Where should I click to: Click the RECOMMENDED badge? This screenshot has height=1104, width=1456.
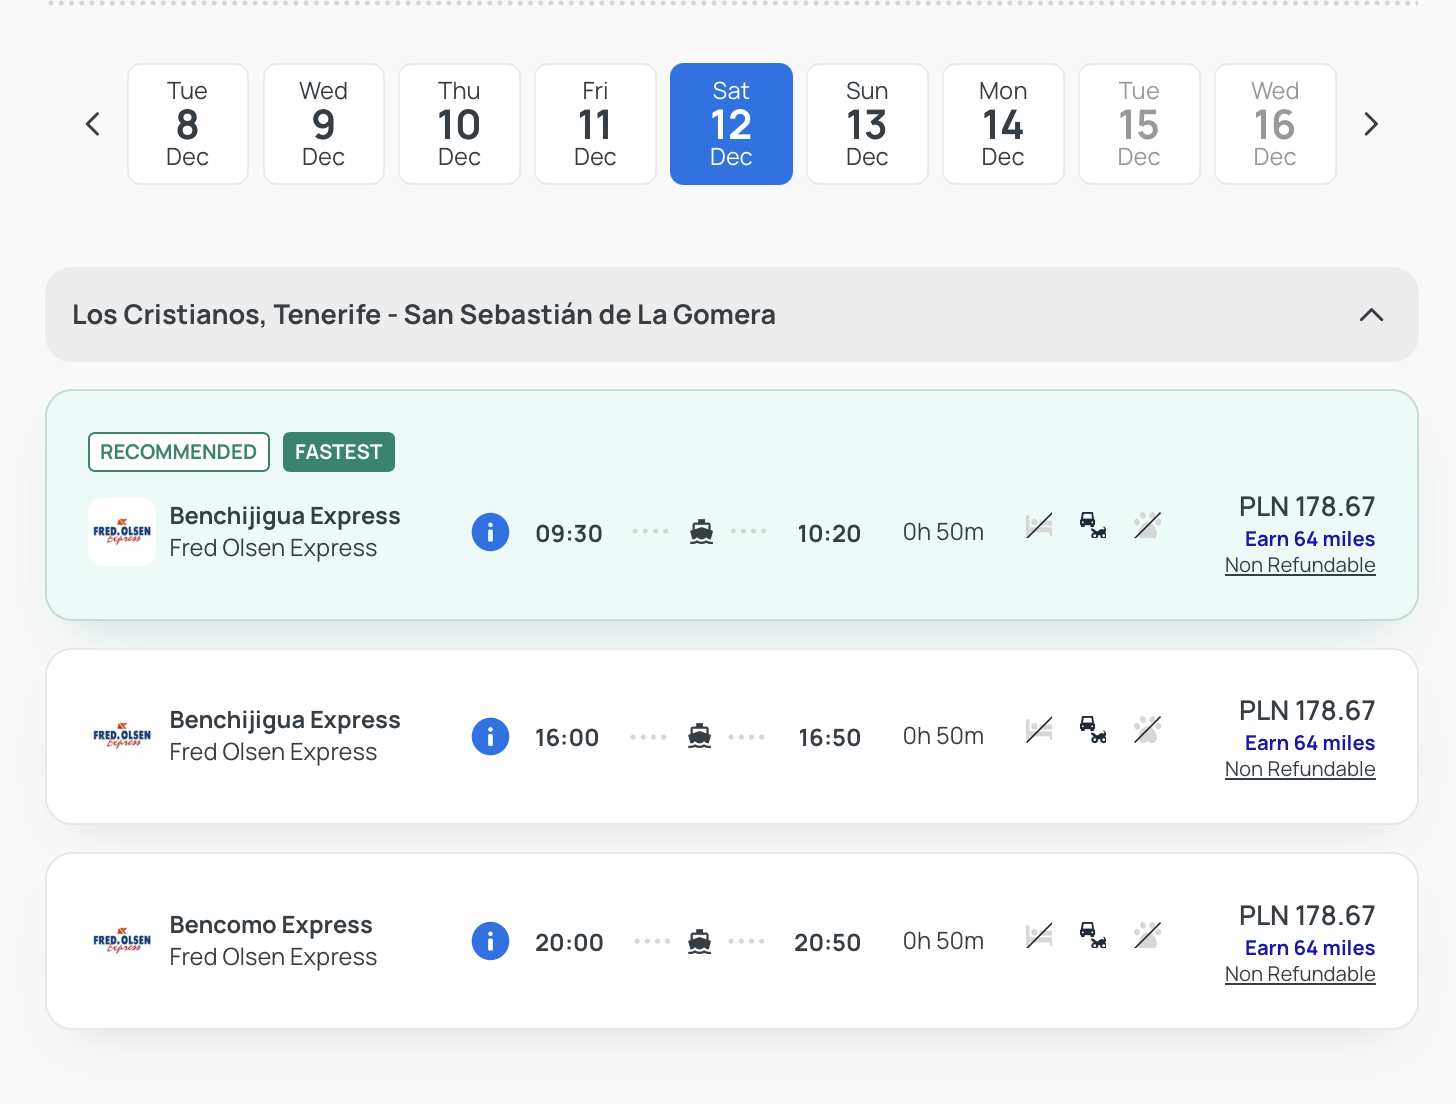(179, 452)
